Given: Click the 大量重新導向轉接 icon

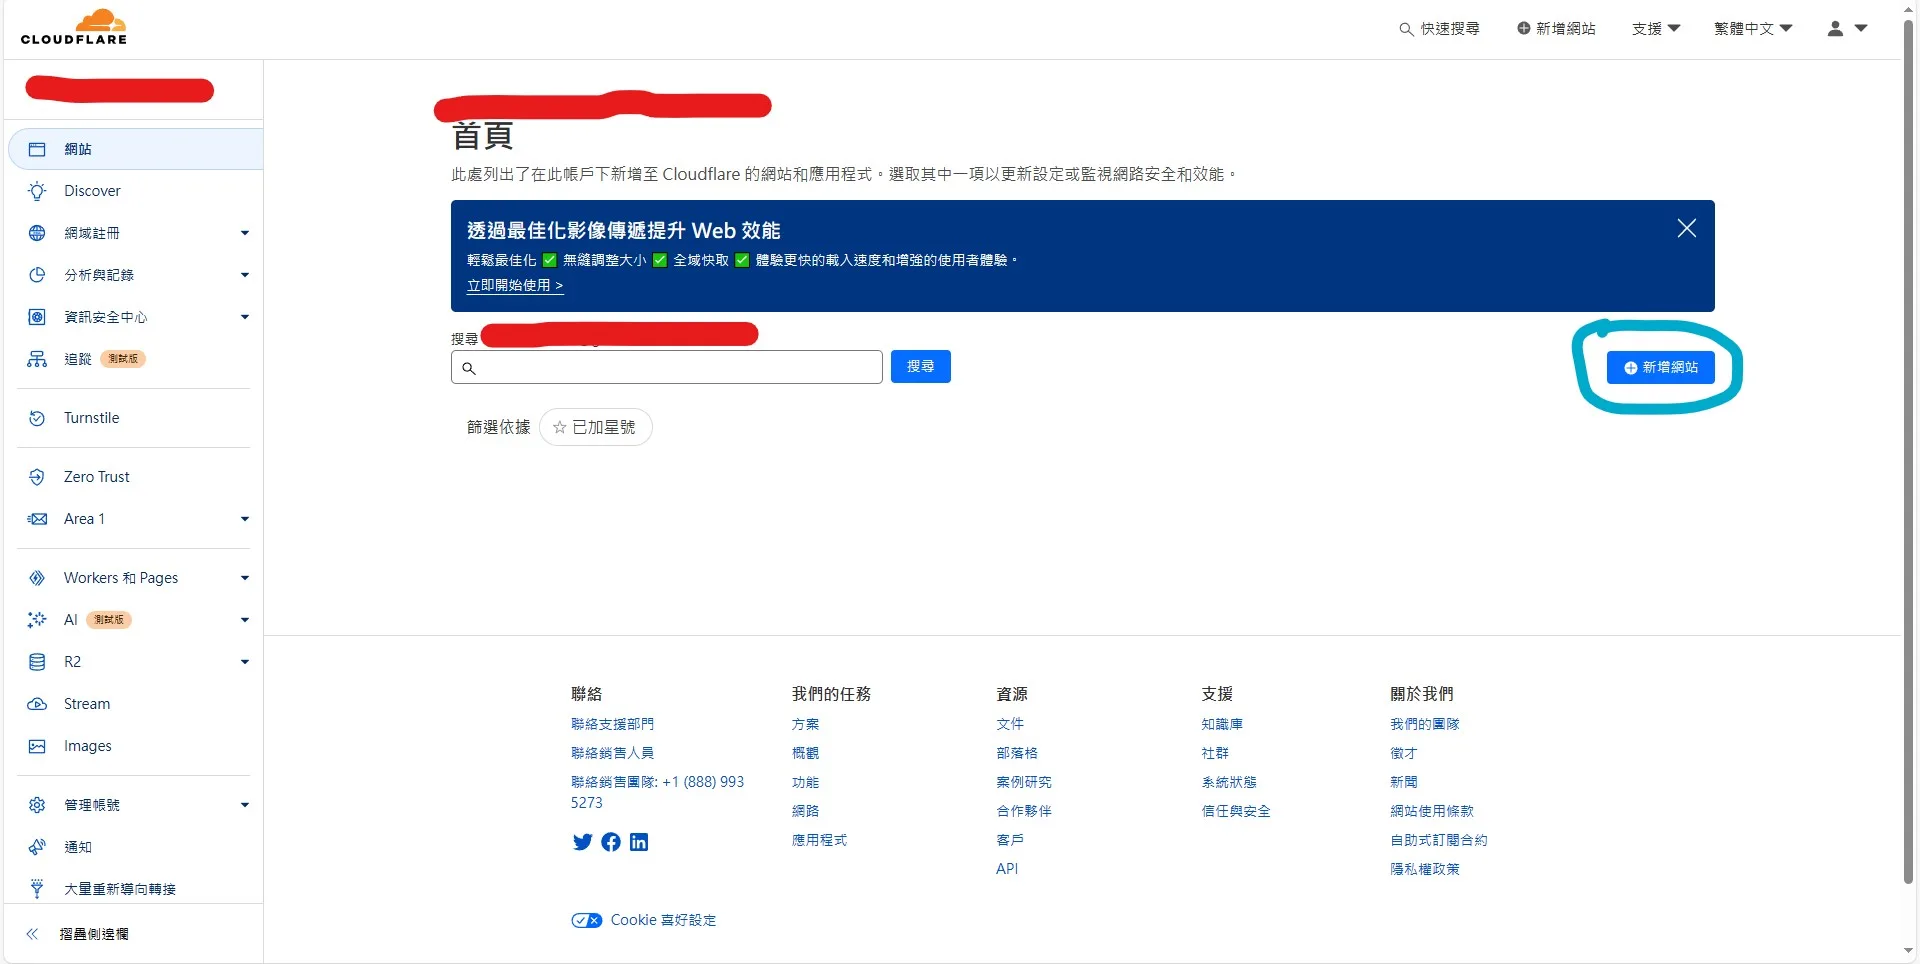Looking at the screenshot, I should tap(37, 889).
